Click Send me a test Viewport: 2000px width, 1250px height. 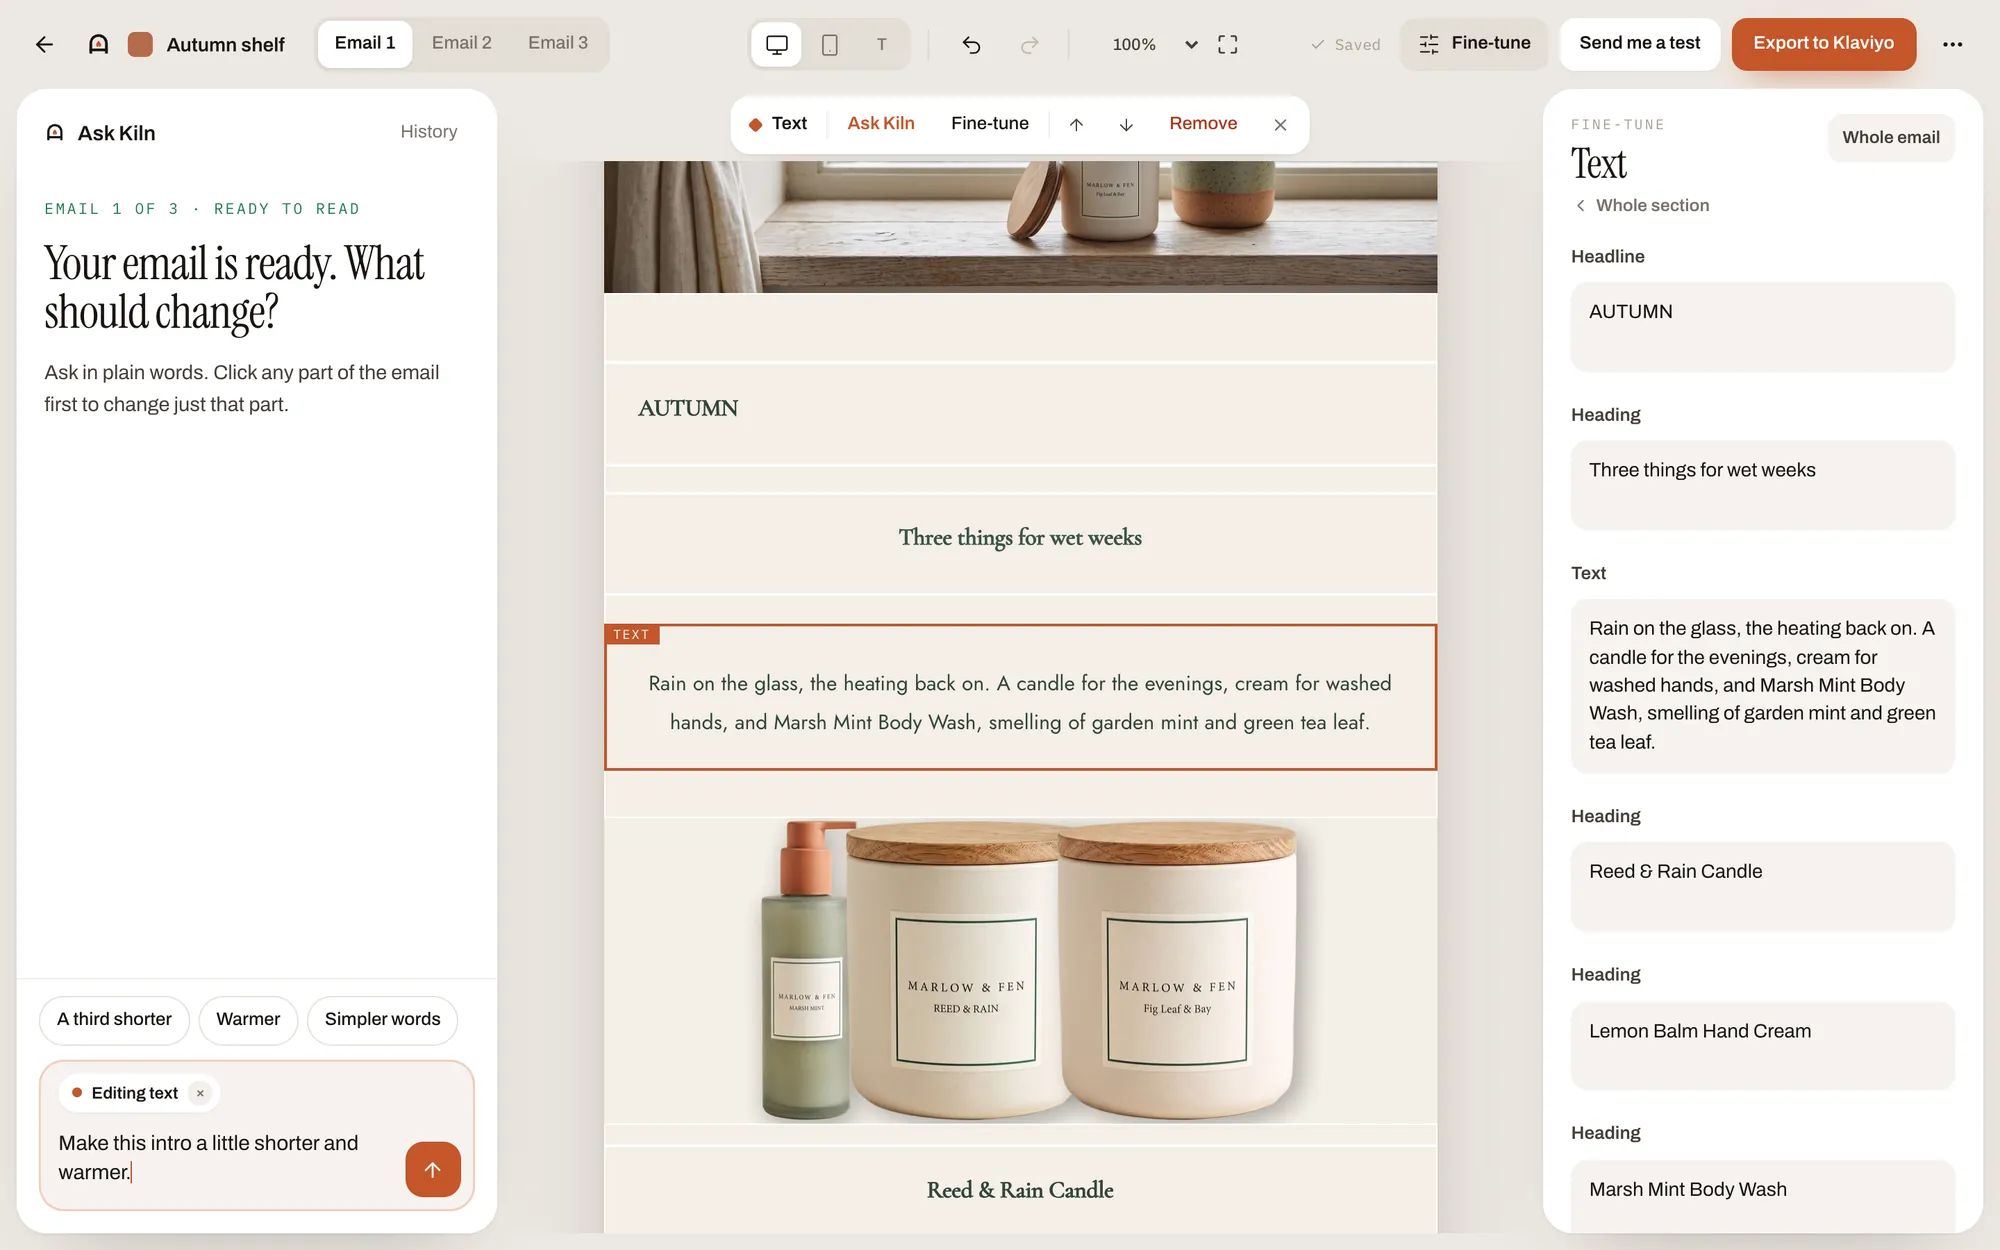coord(1639,44)
